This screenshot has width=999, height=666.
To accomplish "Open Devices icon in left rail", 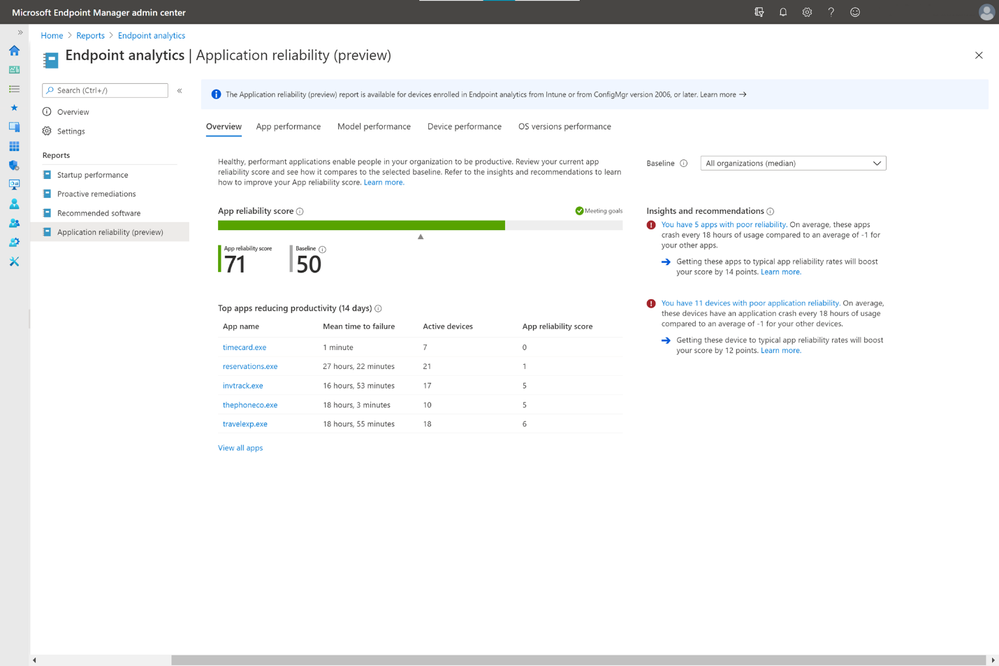I will point(14,127).
